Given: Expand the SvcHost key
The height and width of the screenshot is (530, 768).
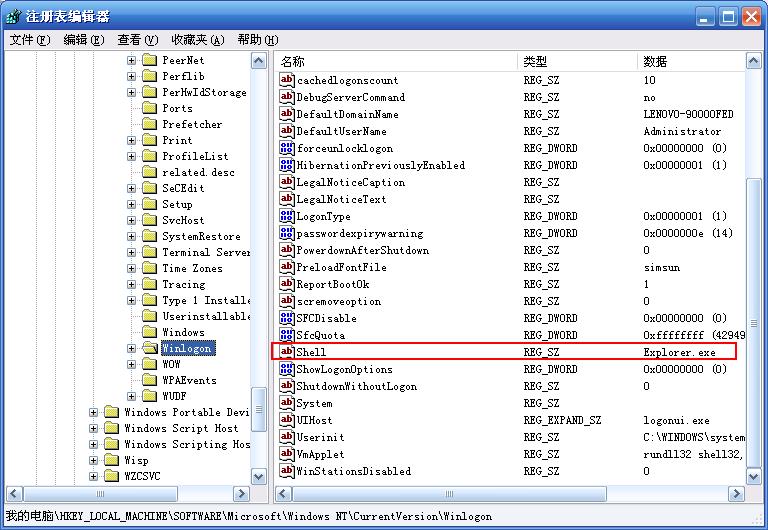Looking at the screenshot, I should tap(131, 220).
